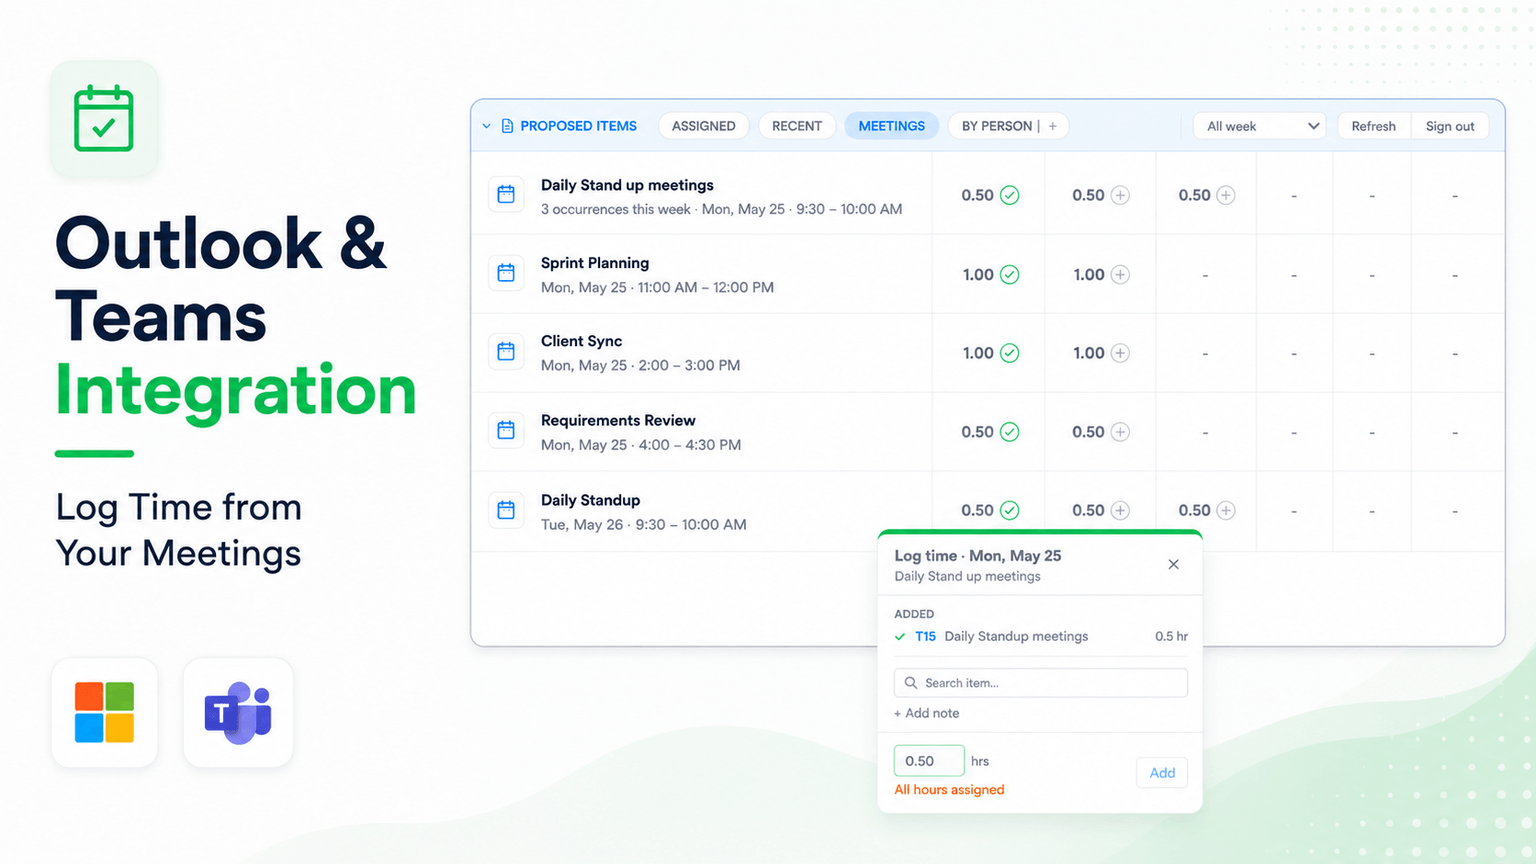Switch to the Assigned tab
This screenshot has width=1536, height=864.
(704, 126)
